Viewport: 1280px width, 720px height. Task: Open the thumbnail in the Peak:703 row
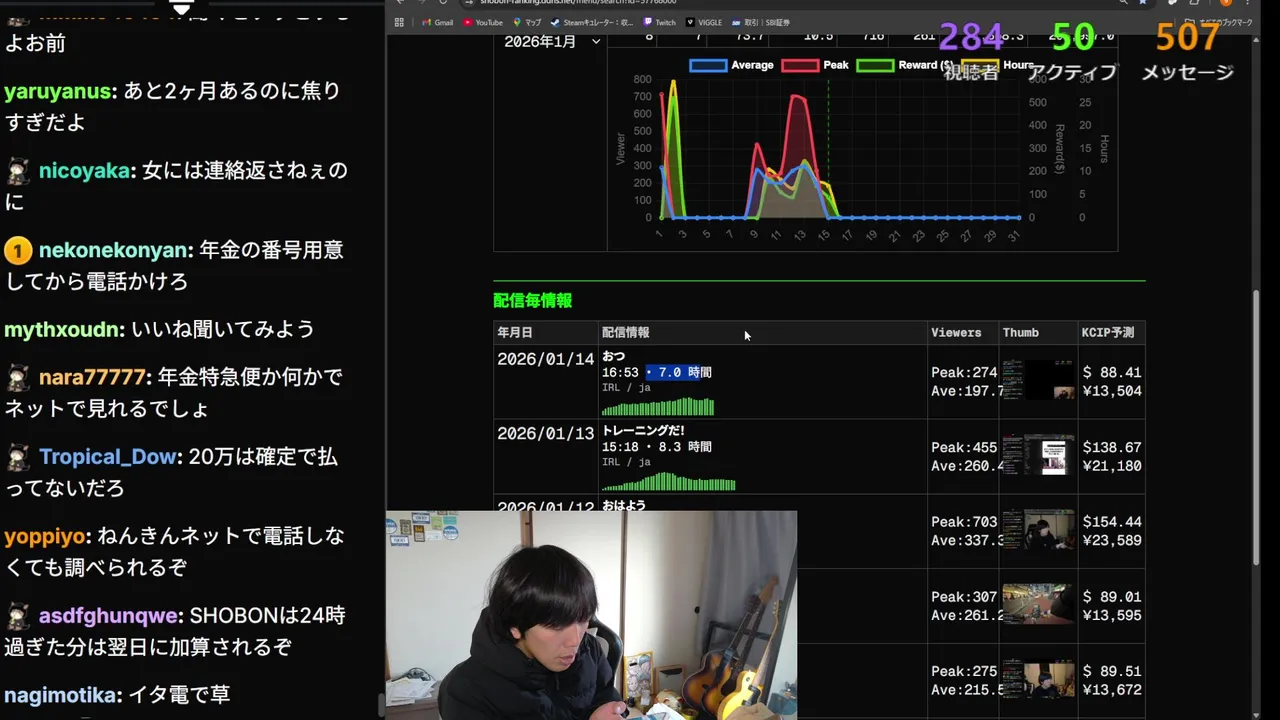click(x=1039, y=530)
